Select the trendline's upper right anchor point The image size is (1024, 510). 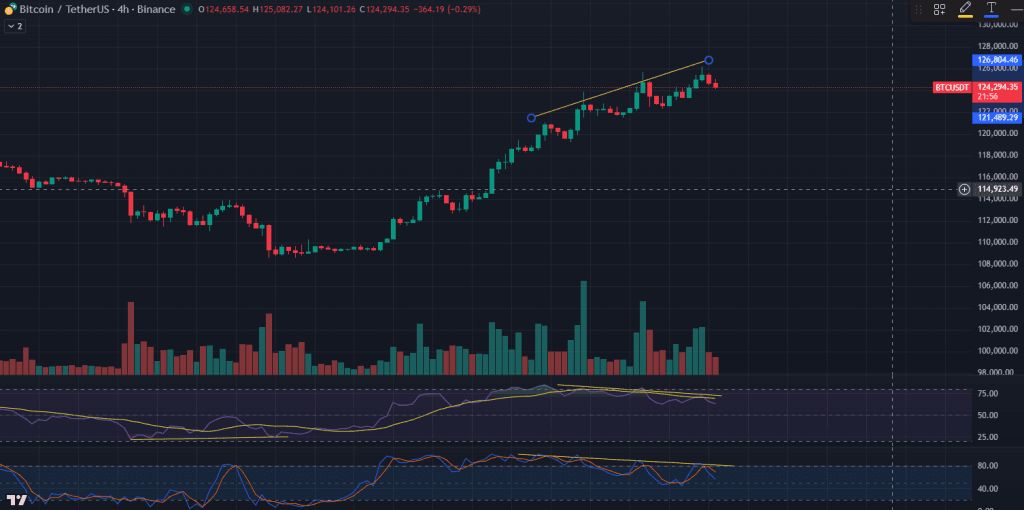[709, 60]
